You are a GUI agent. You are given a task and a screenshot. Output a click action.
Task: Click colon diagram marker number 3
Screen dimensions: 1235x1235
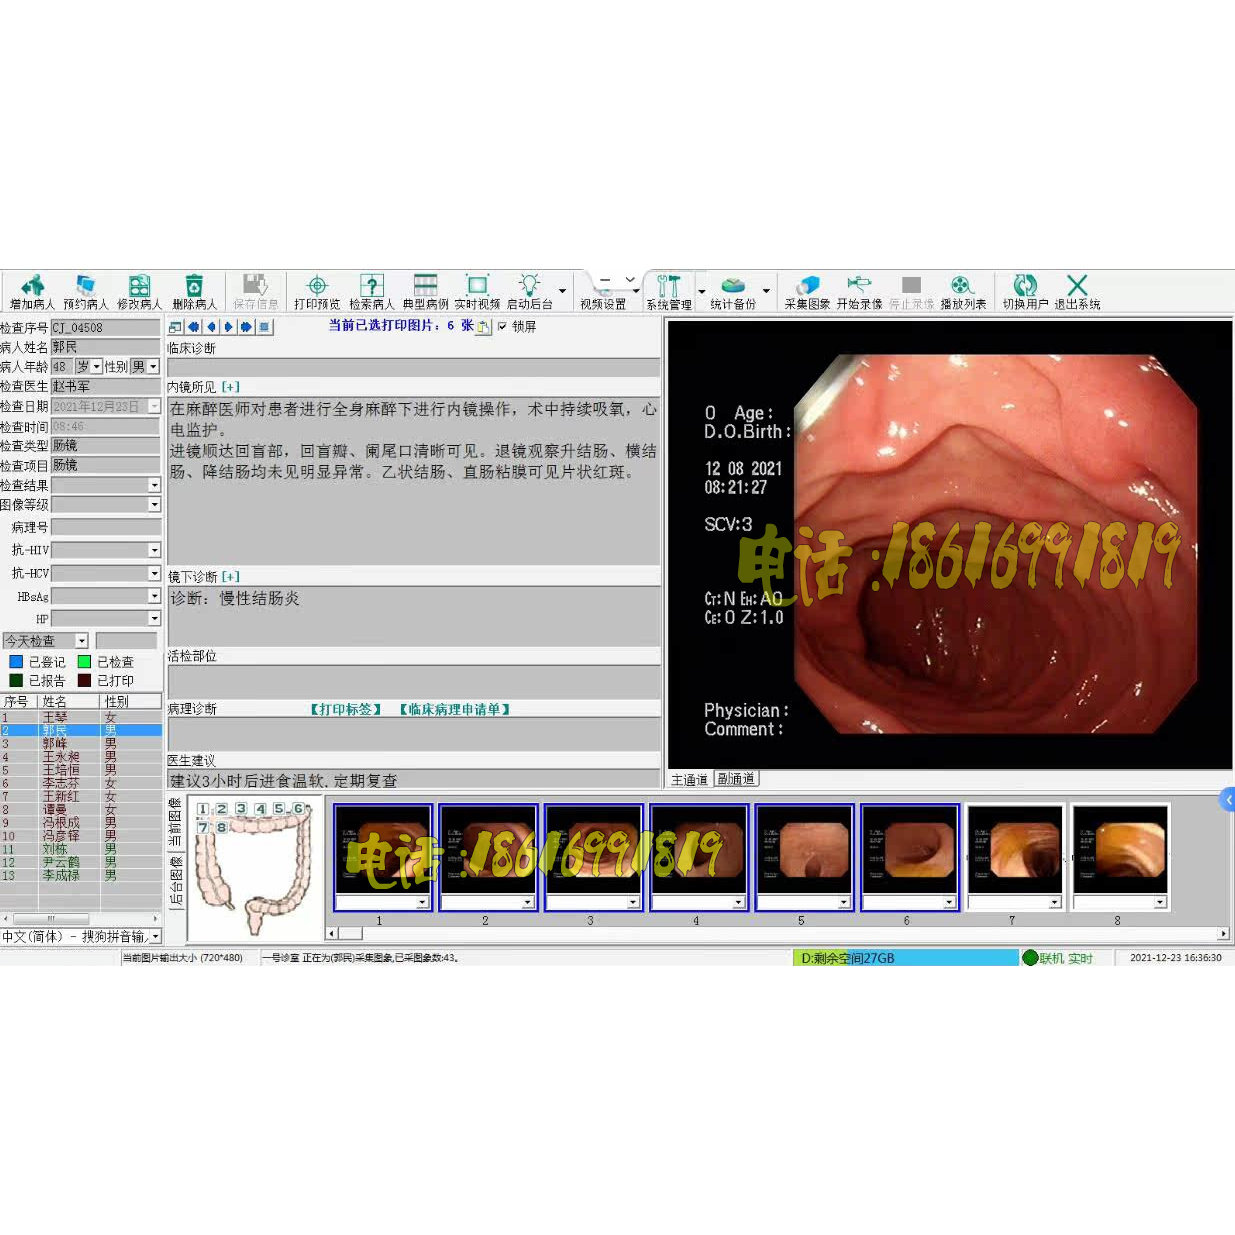click(x=241, y=808)
